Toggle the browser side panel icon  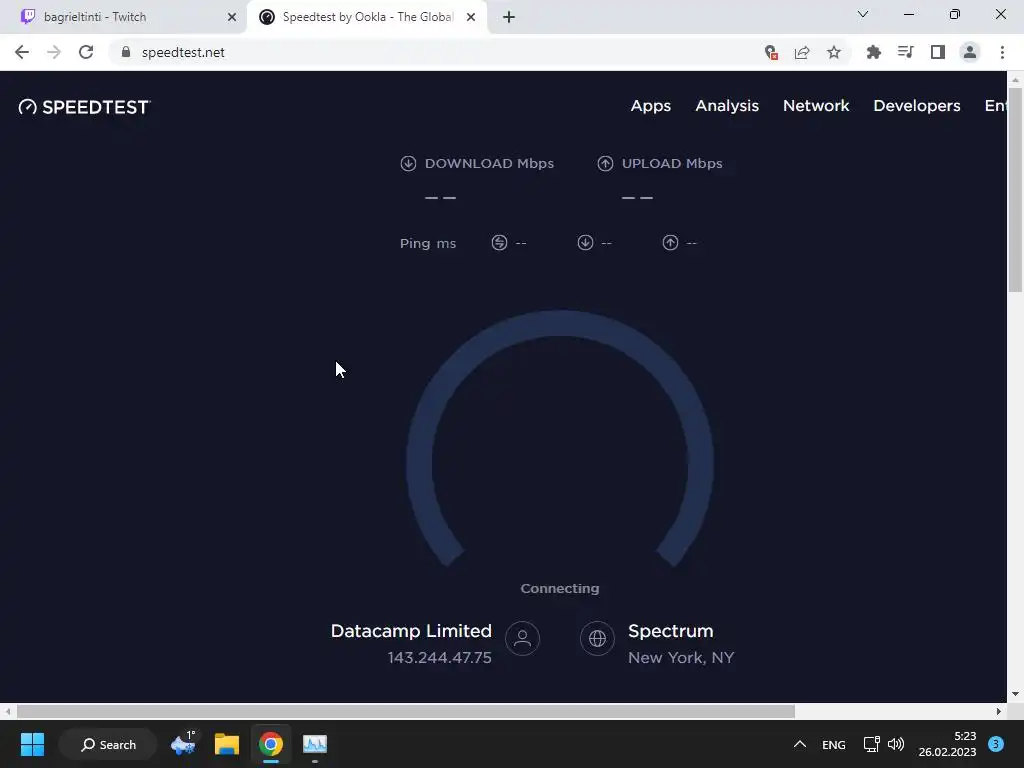coord(938,52)
